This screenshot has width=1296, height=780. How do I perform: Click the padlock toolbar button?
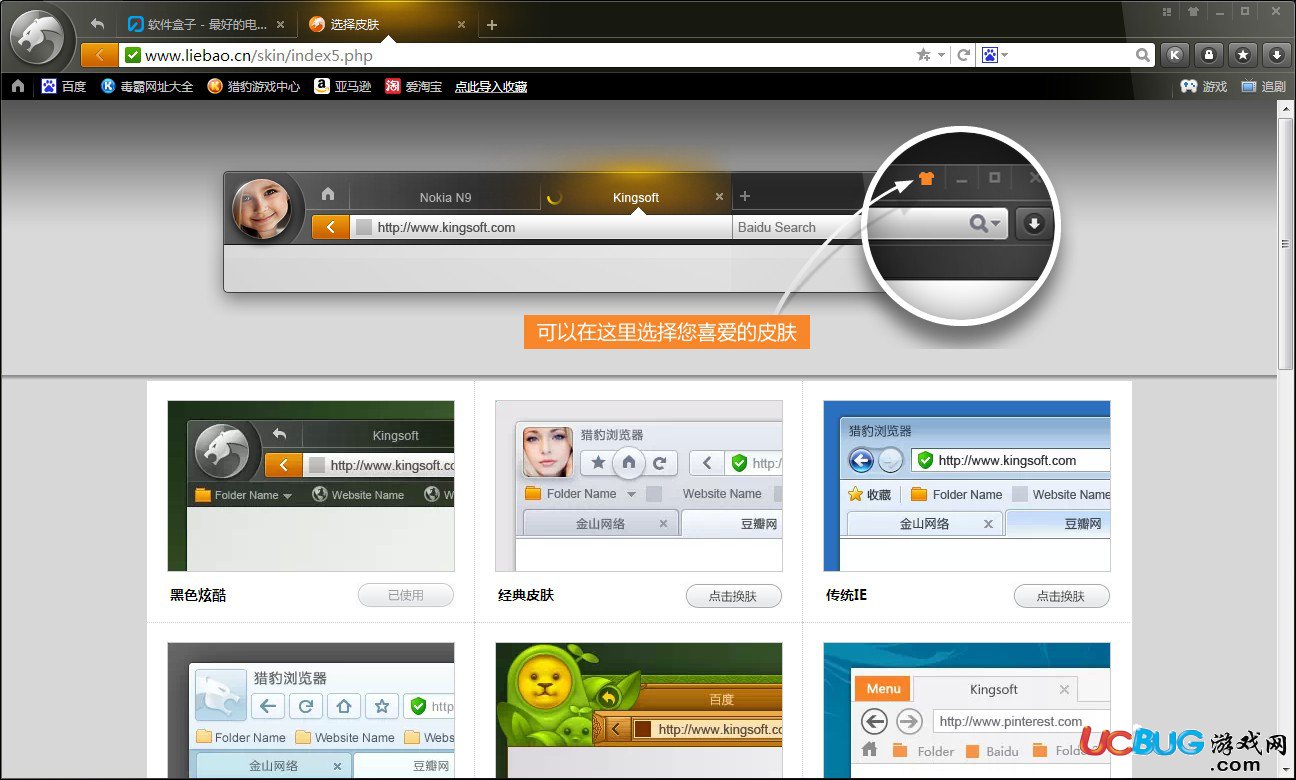tap(1209, 55)
